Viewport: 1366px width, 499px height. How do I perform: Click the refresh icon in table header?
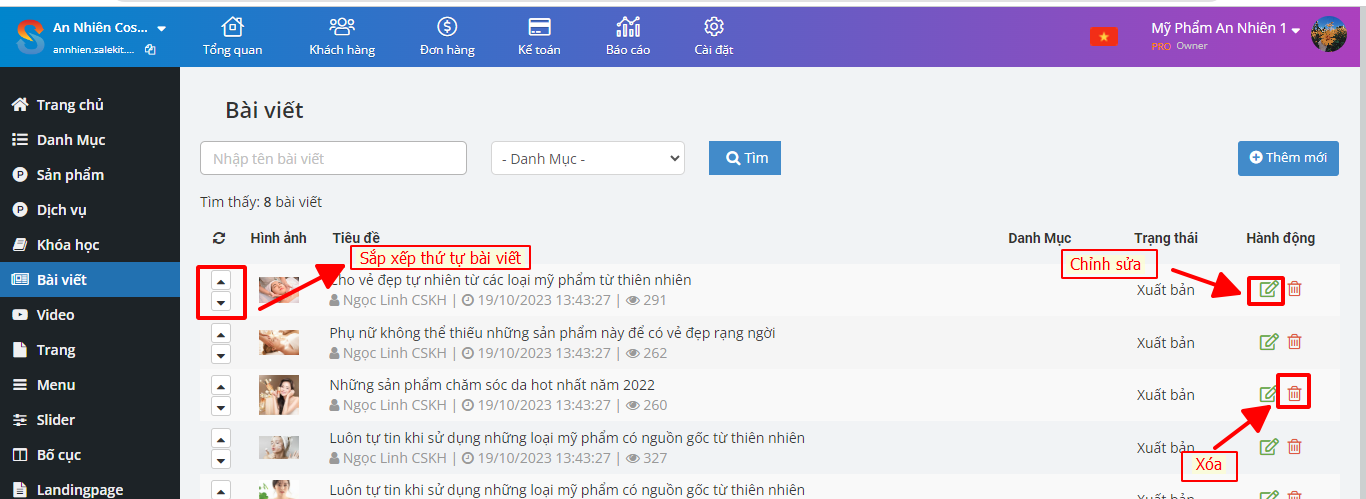pos(219,238)
